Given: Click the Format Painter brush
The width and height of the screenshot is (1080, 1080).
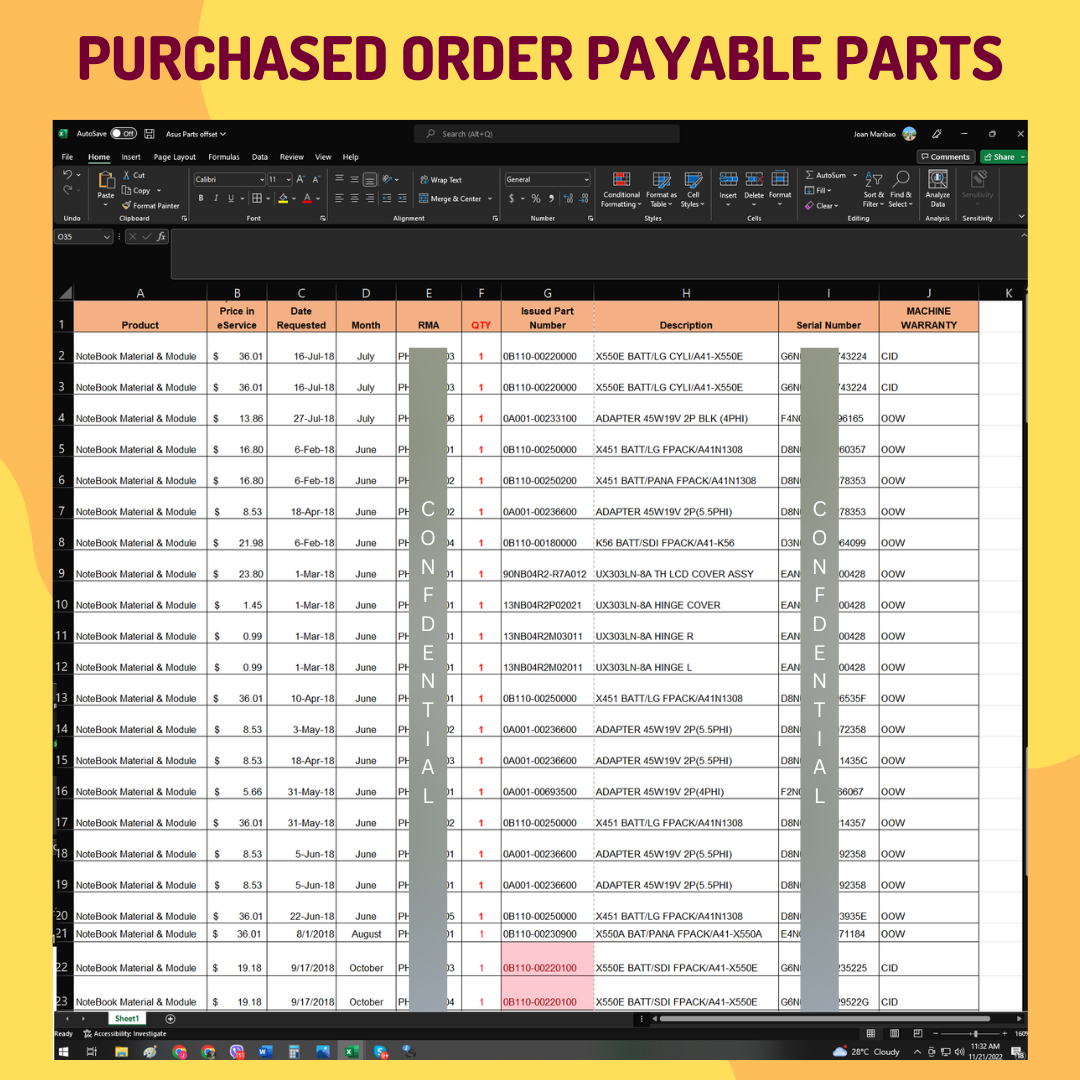Looking at the screenshot, I should [x=127, y=205].
